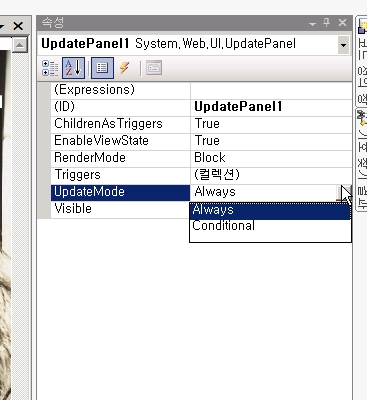The image size is (367, 400).
Task: Click the UpdatePanel1 ID value field
Action: tap(271, 107)
